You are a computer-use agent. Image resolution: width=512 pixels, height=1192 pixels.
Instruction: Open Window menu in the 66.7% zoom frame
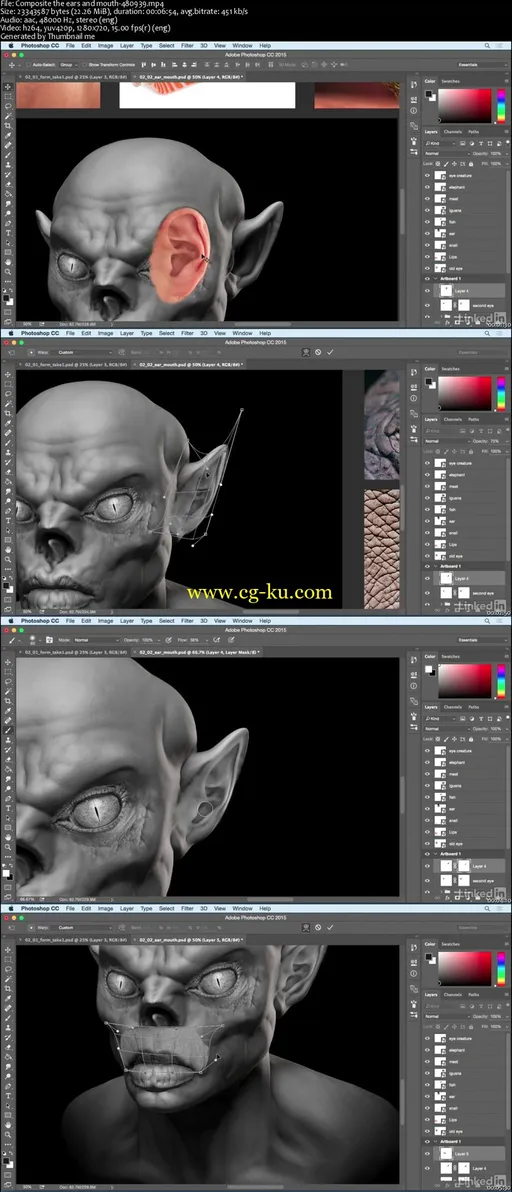(242, 620)
